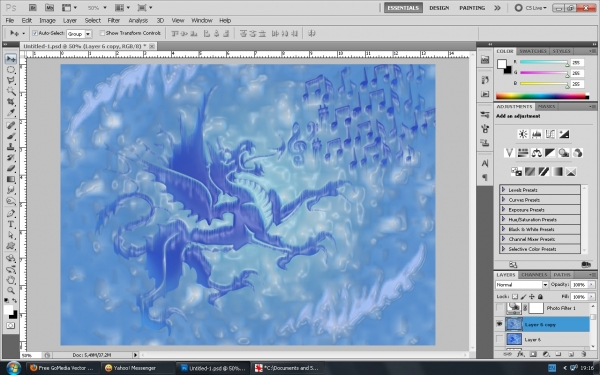
Task: Enable Show Transform Controls checkbox
Action: coord(102,33)
